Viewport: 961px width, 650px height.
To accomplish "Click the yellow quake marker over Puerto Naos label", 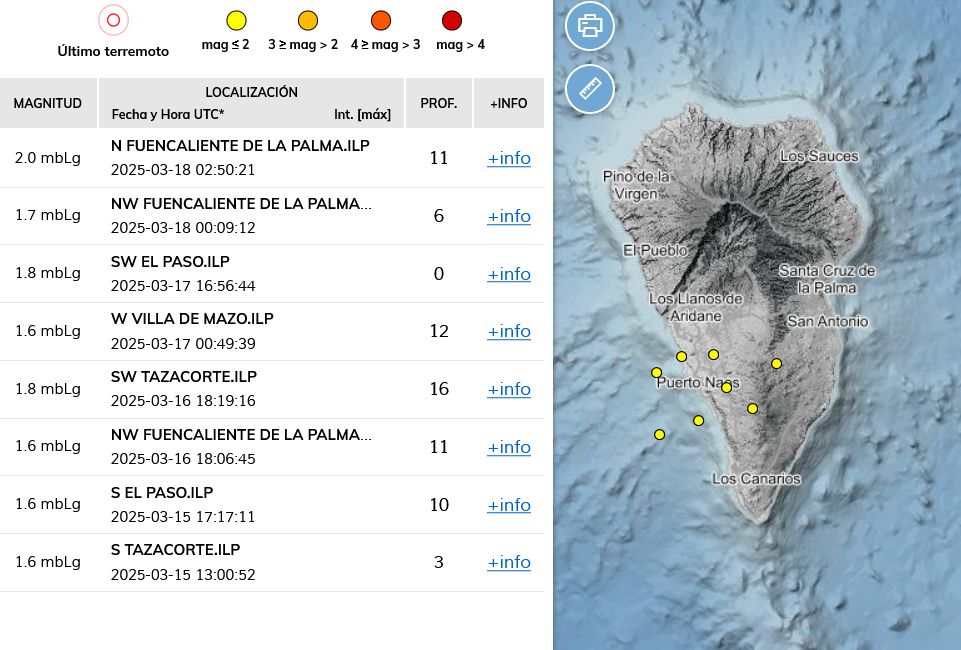I will pyautogui.click(x=726, y=387).
